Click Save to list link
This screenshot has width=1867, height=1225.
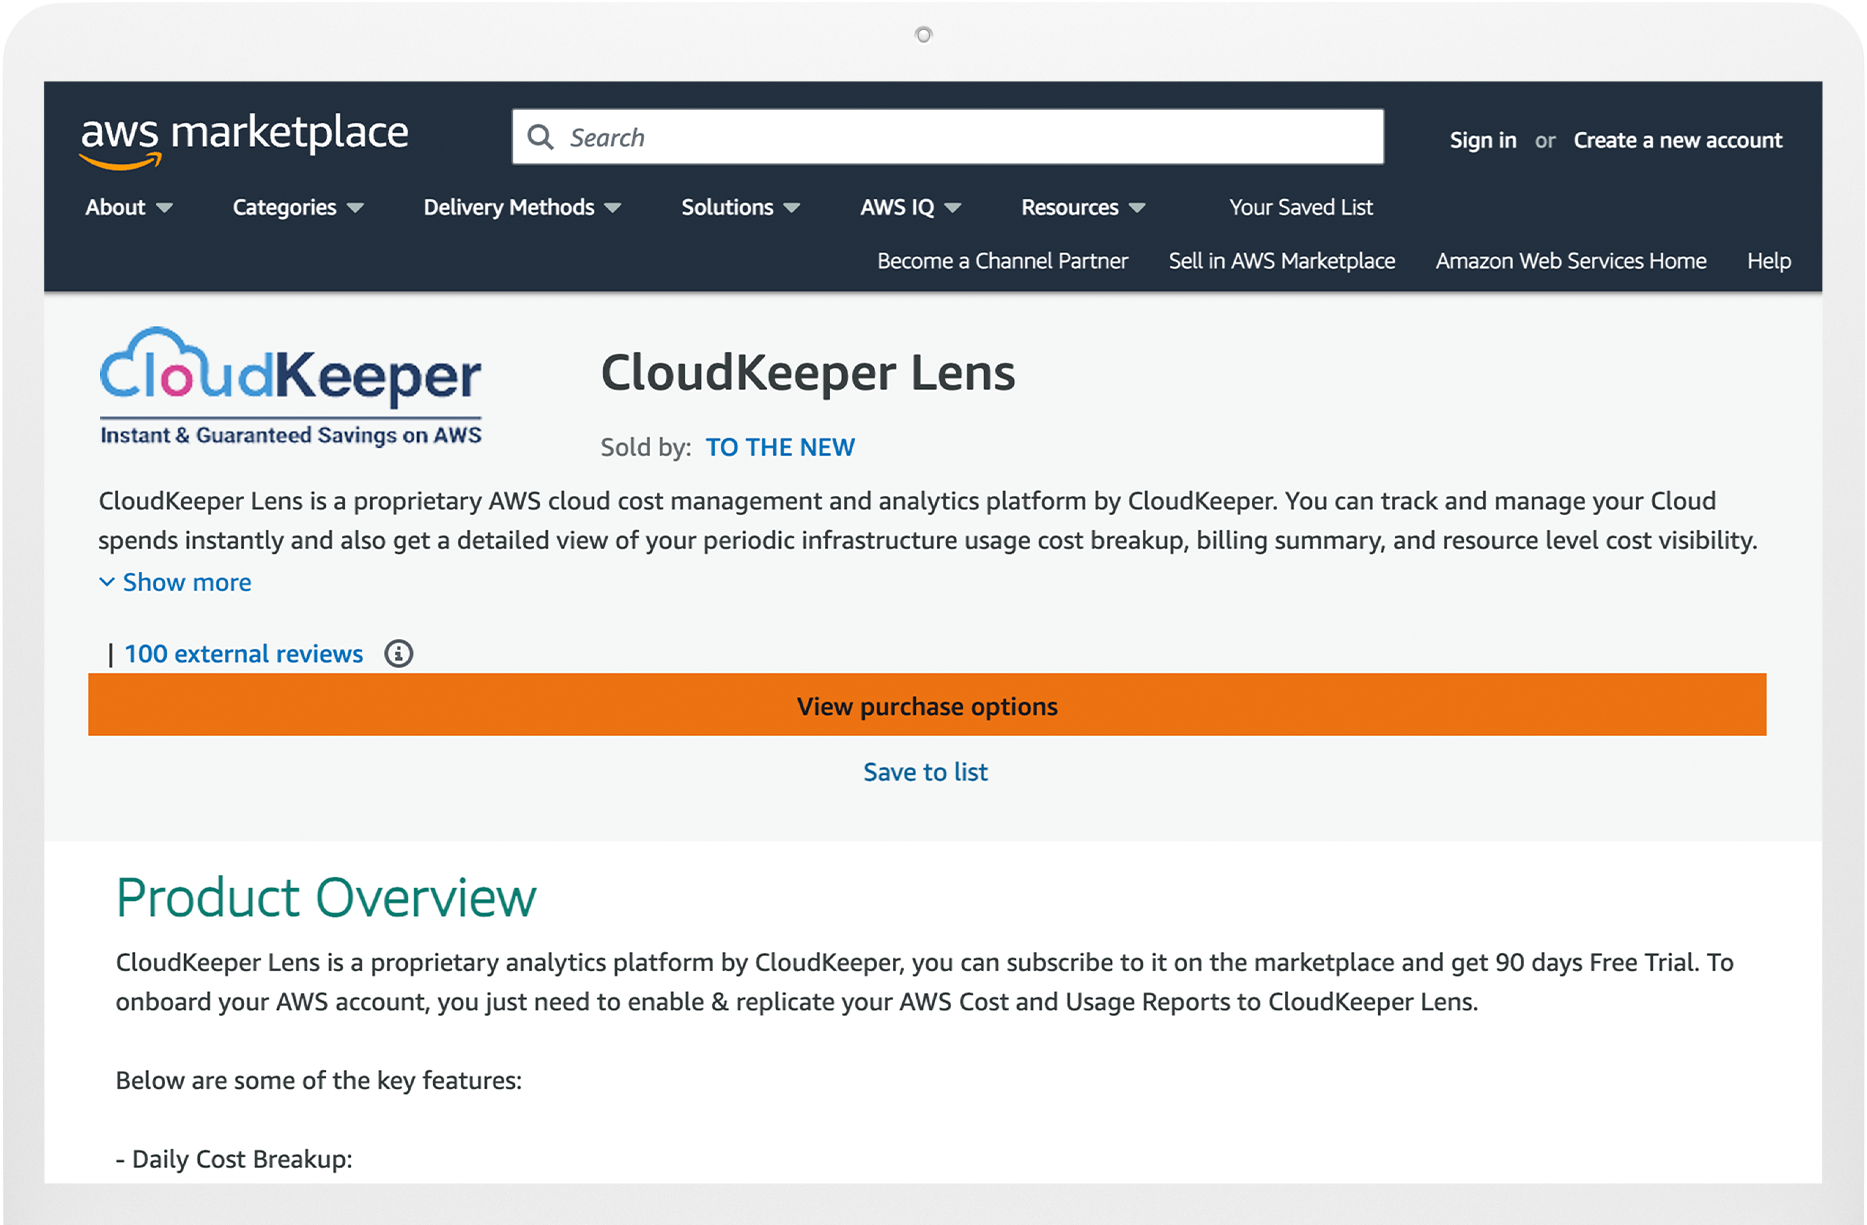pos(926,772)
